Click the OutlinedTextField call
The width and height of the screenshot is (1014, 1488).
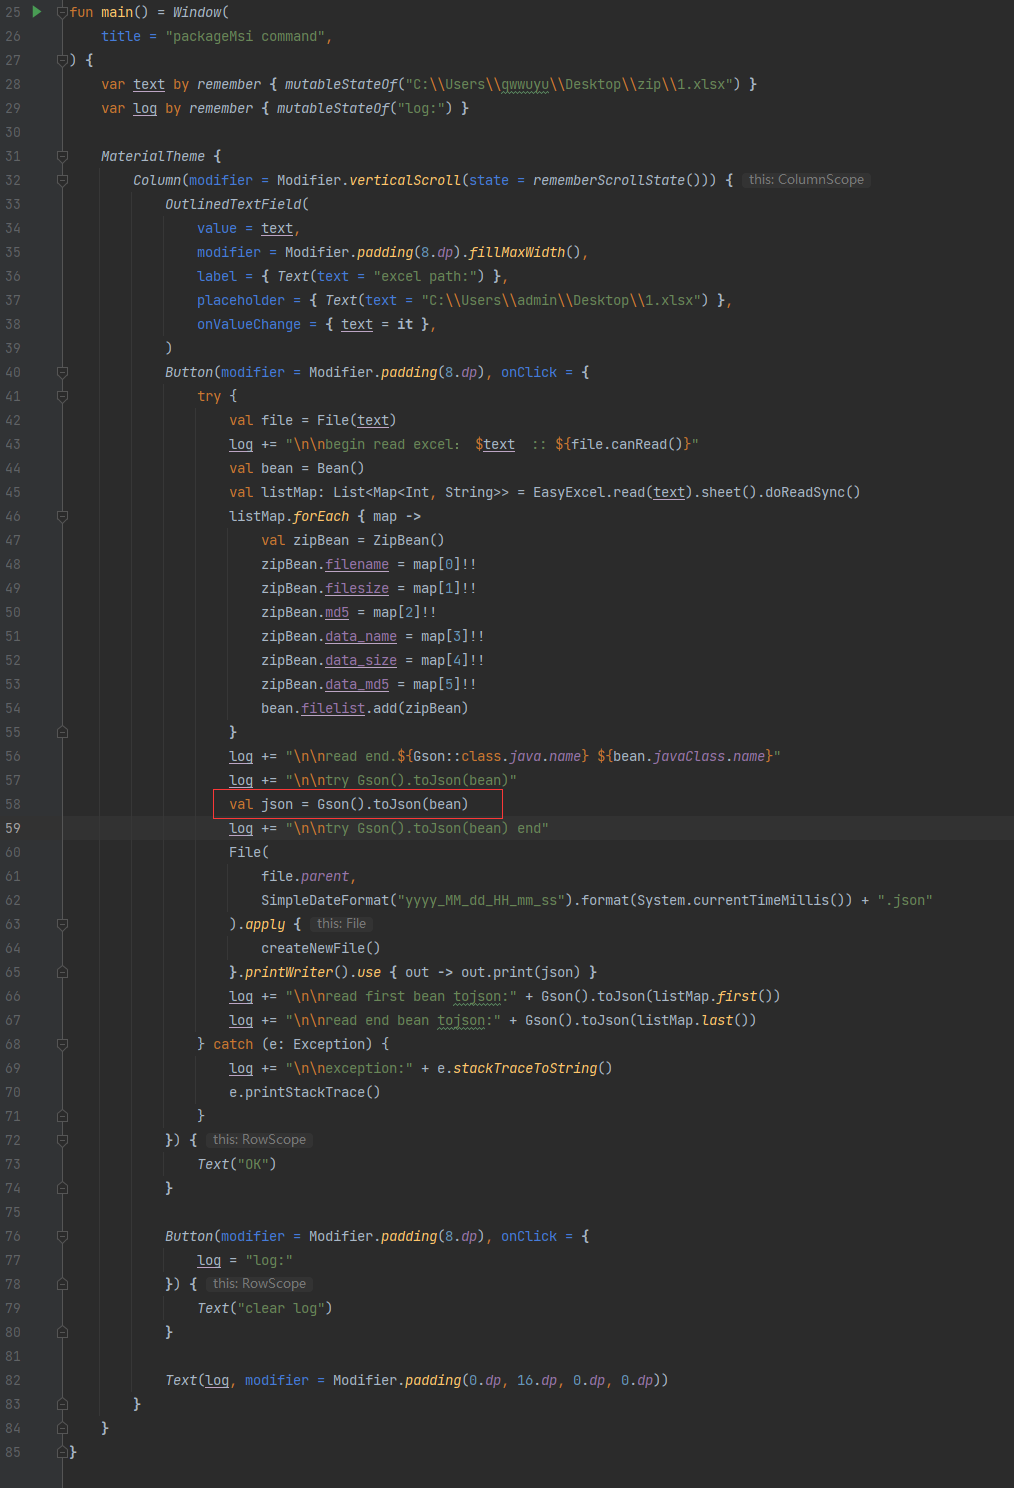pos(233,204)
